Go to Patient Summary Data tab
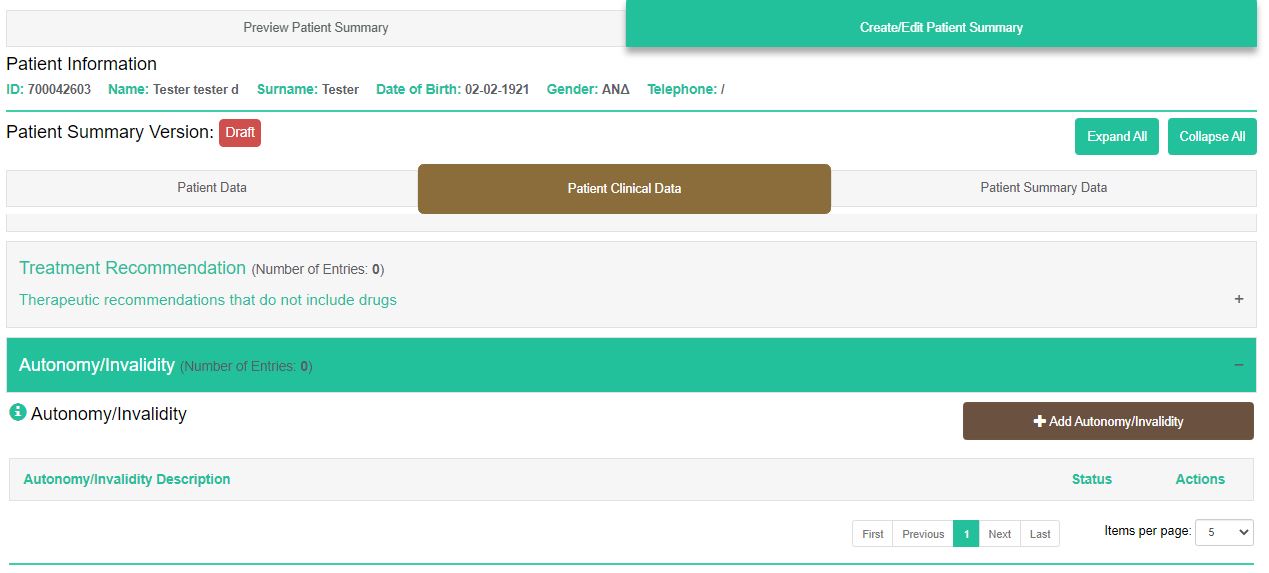This screenshot has height=573, width=1269. click(x=1043, y=188)
